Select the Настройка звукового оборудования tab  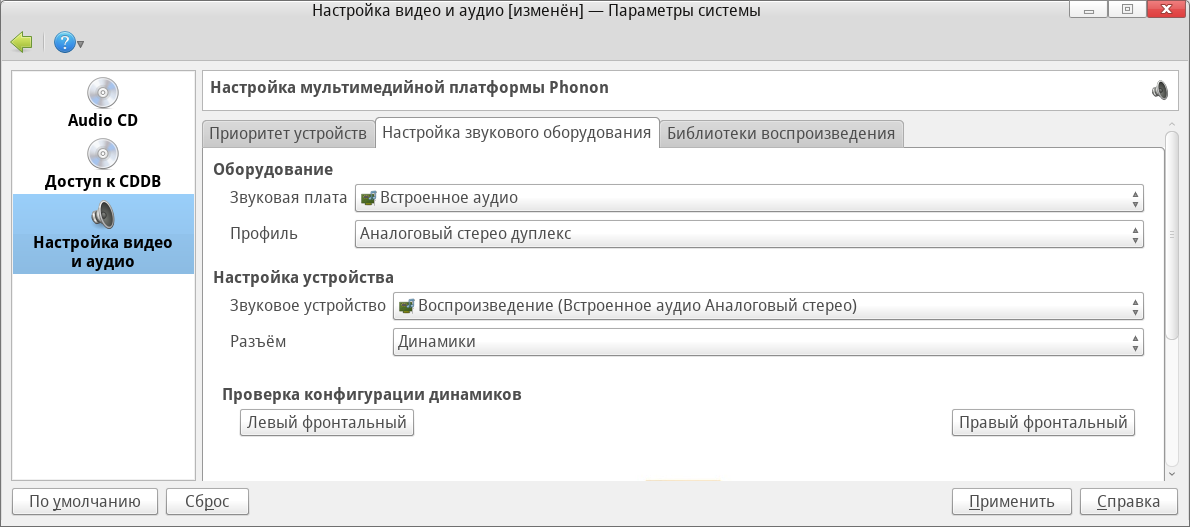coord(517,133)
